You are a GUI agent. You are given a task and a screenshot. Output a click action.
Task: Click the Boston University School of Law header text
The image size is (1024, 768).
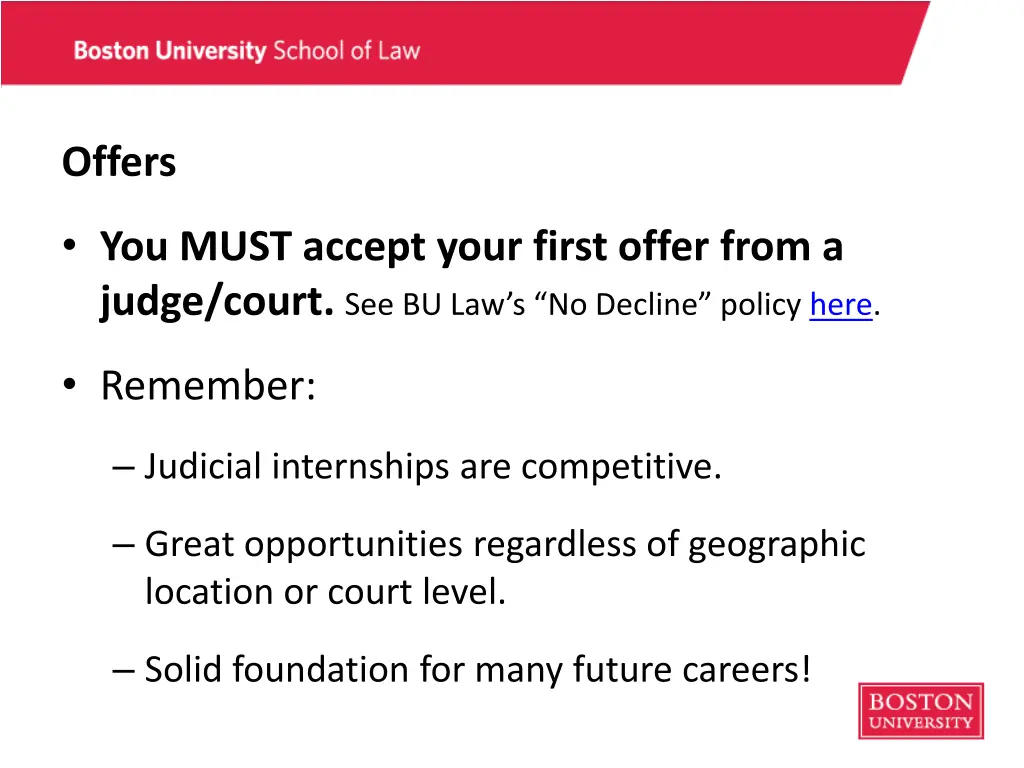[246, 50]
